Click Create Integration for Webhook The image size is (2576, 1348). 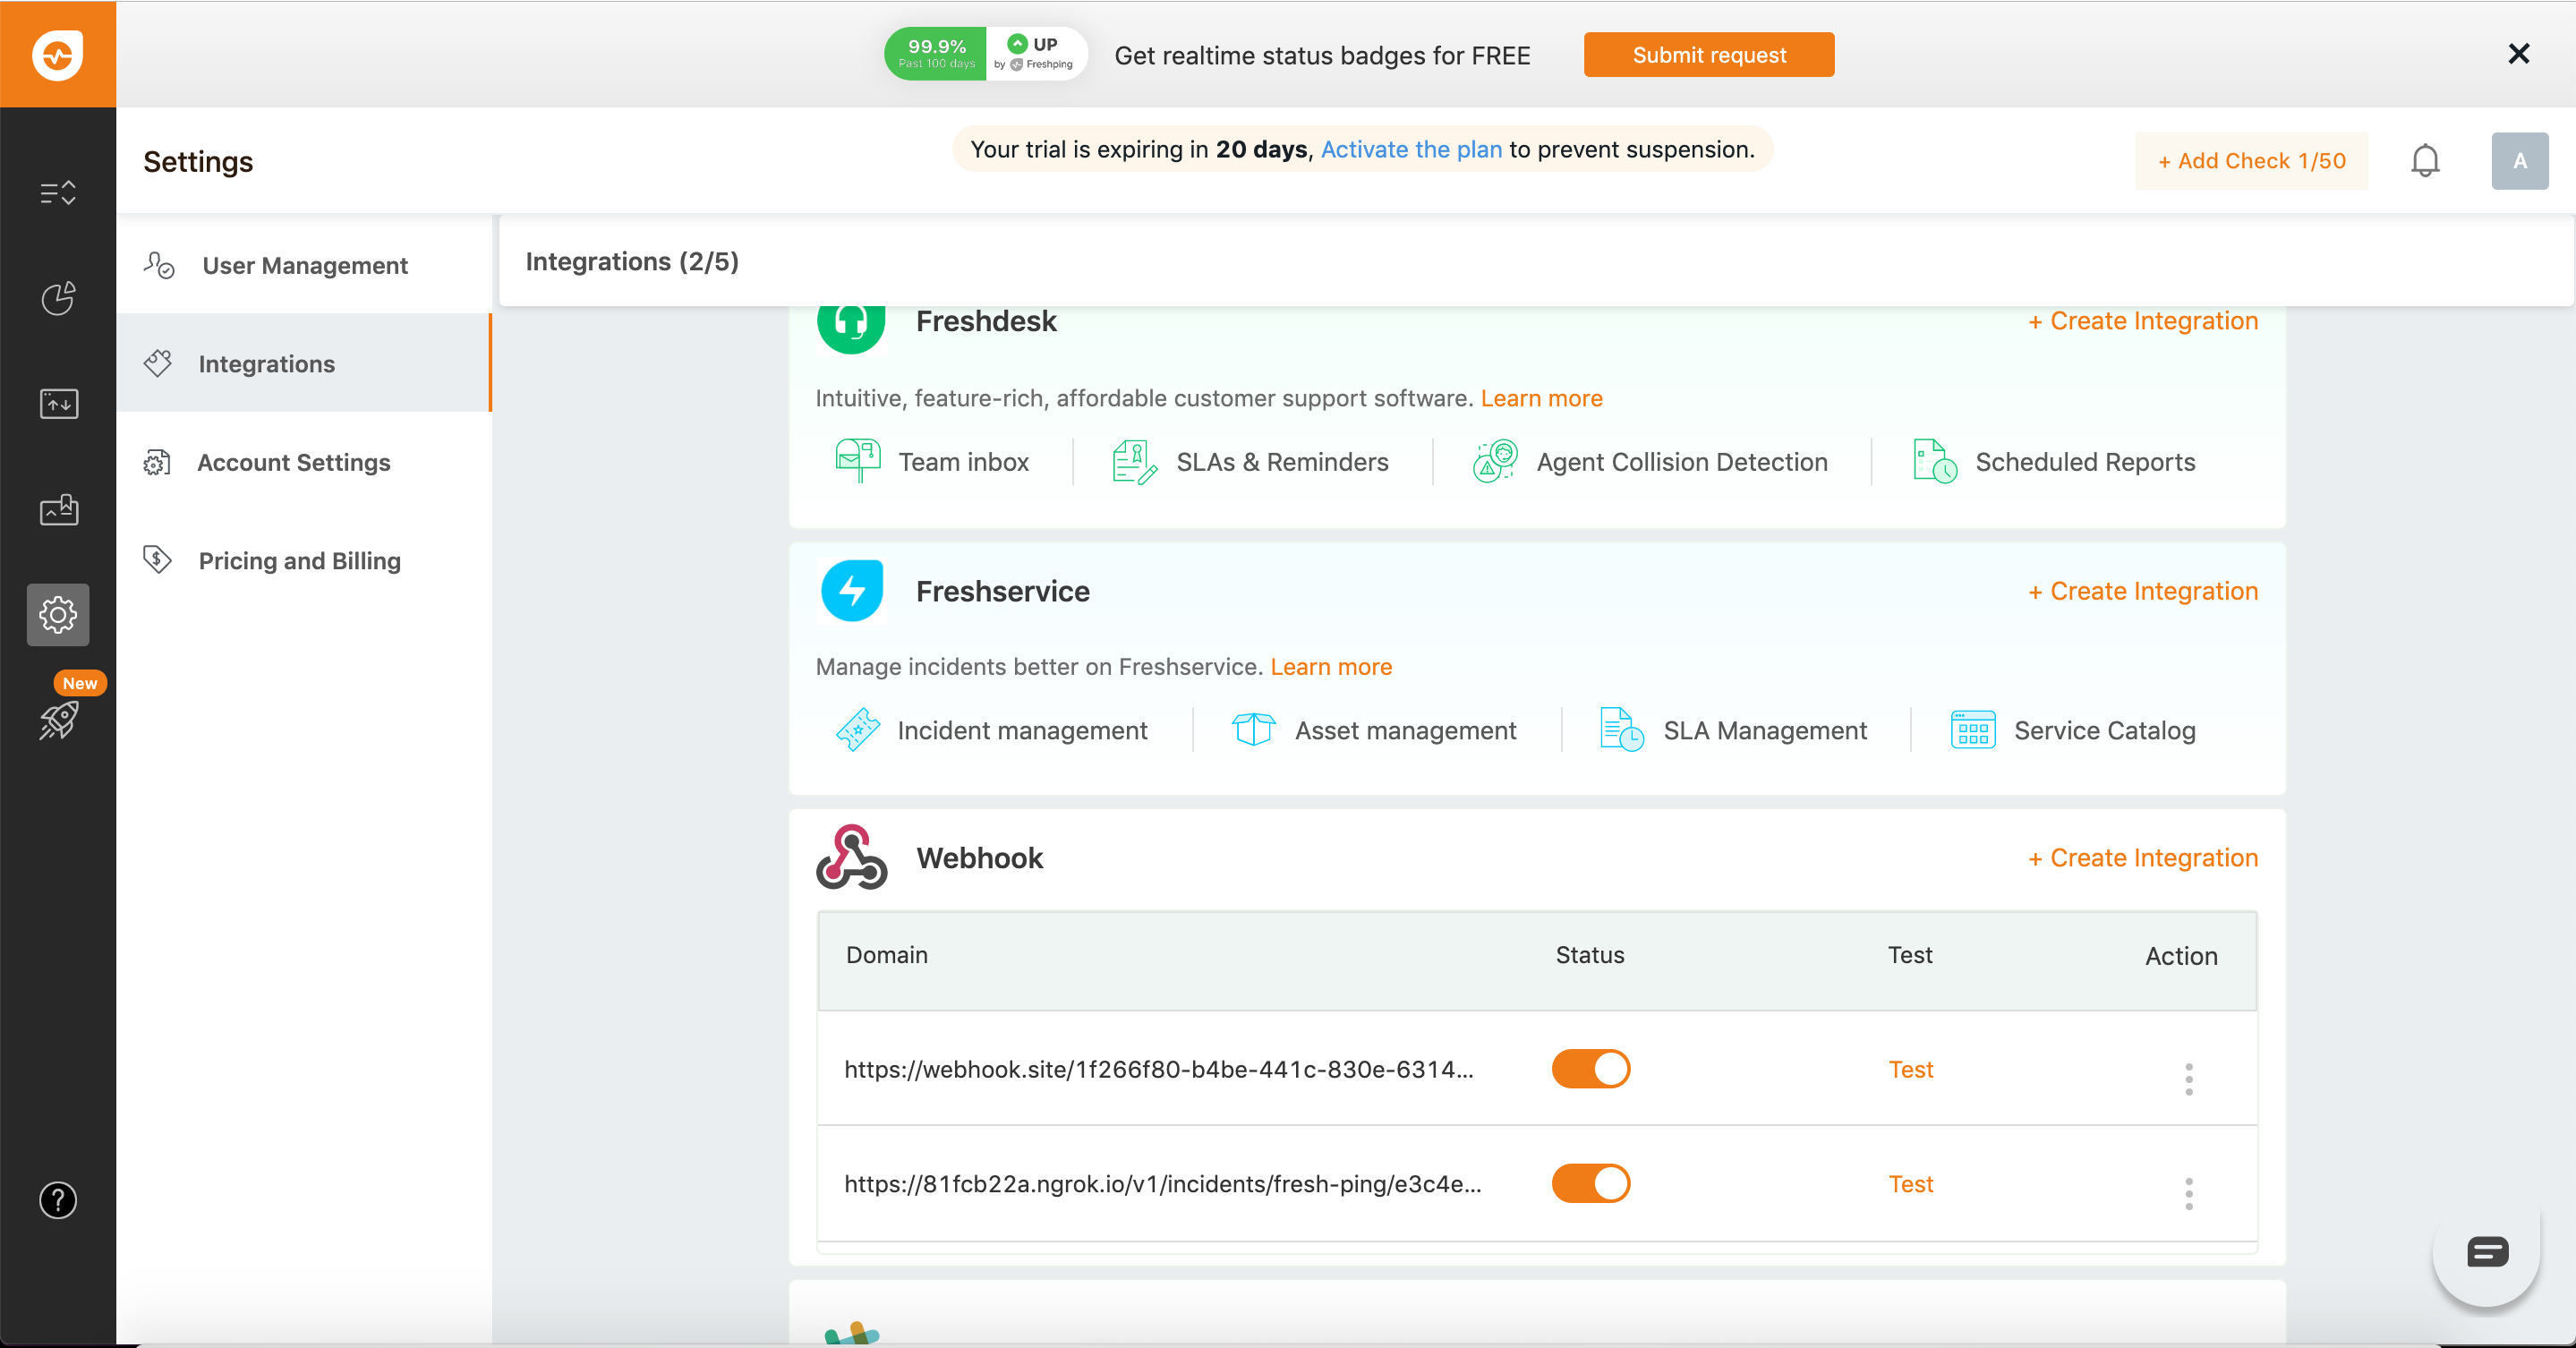(2142, 858)
